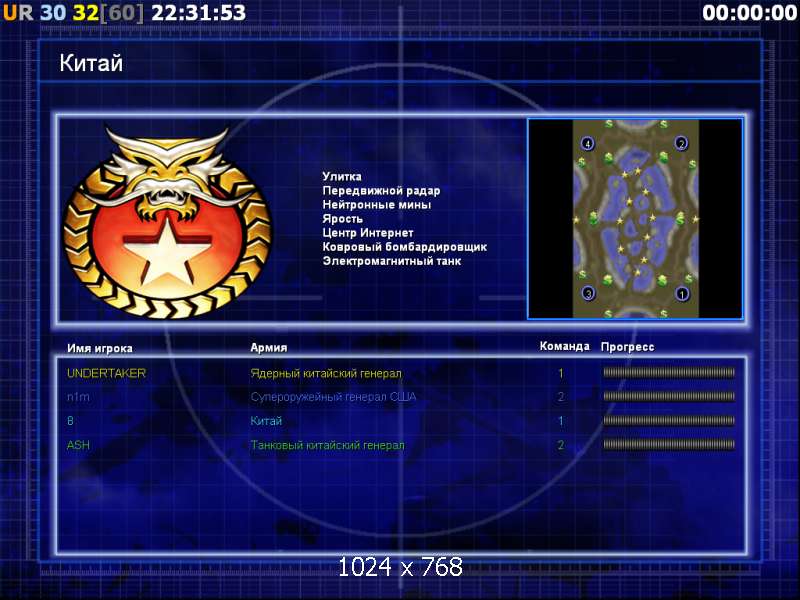Select start position 2 on the map
This screenshot has width=800, height=600.
pos(682,143)
